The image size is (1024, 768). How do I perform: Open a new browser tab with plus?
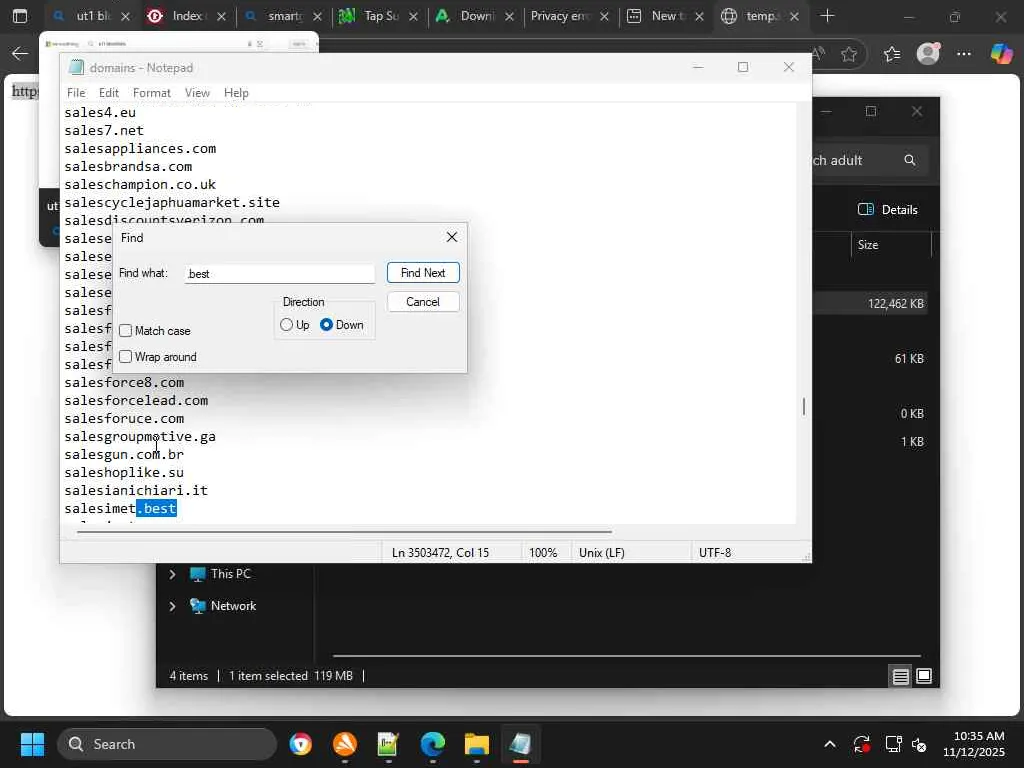coord(827,16)
